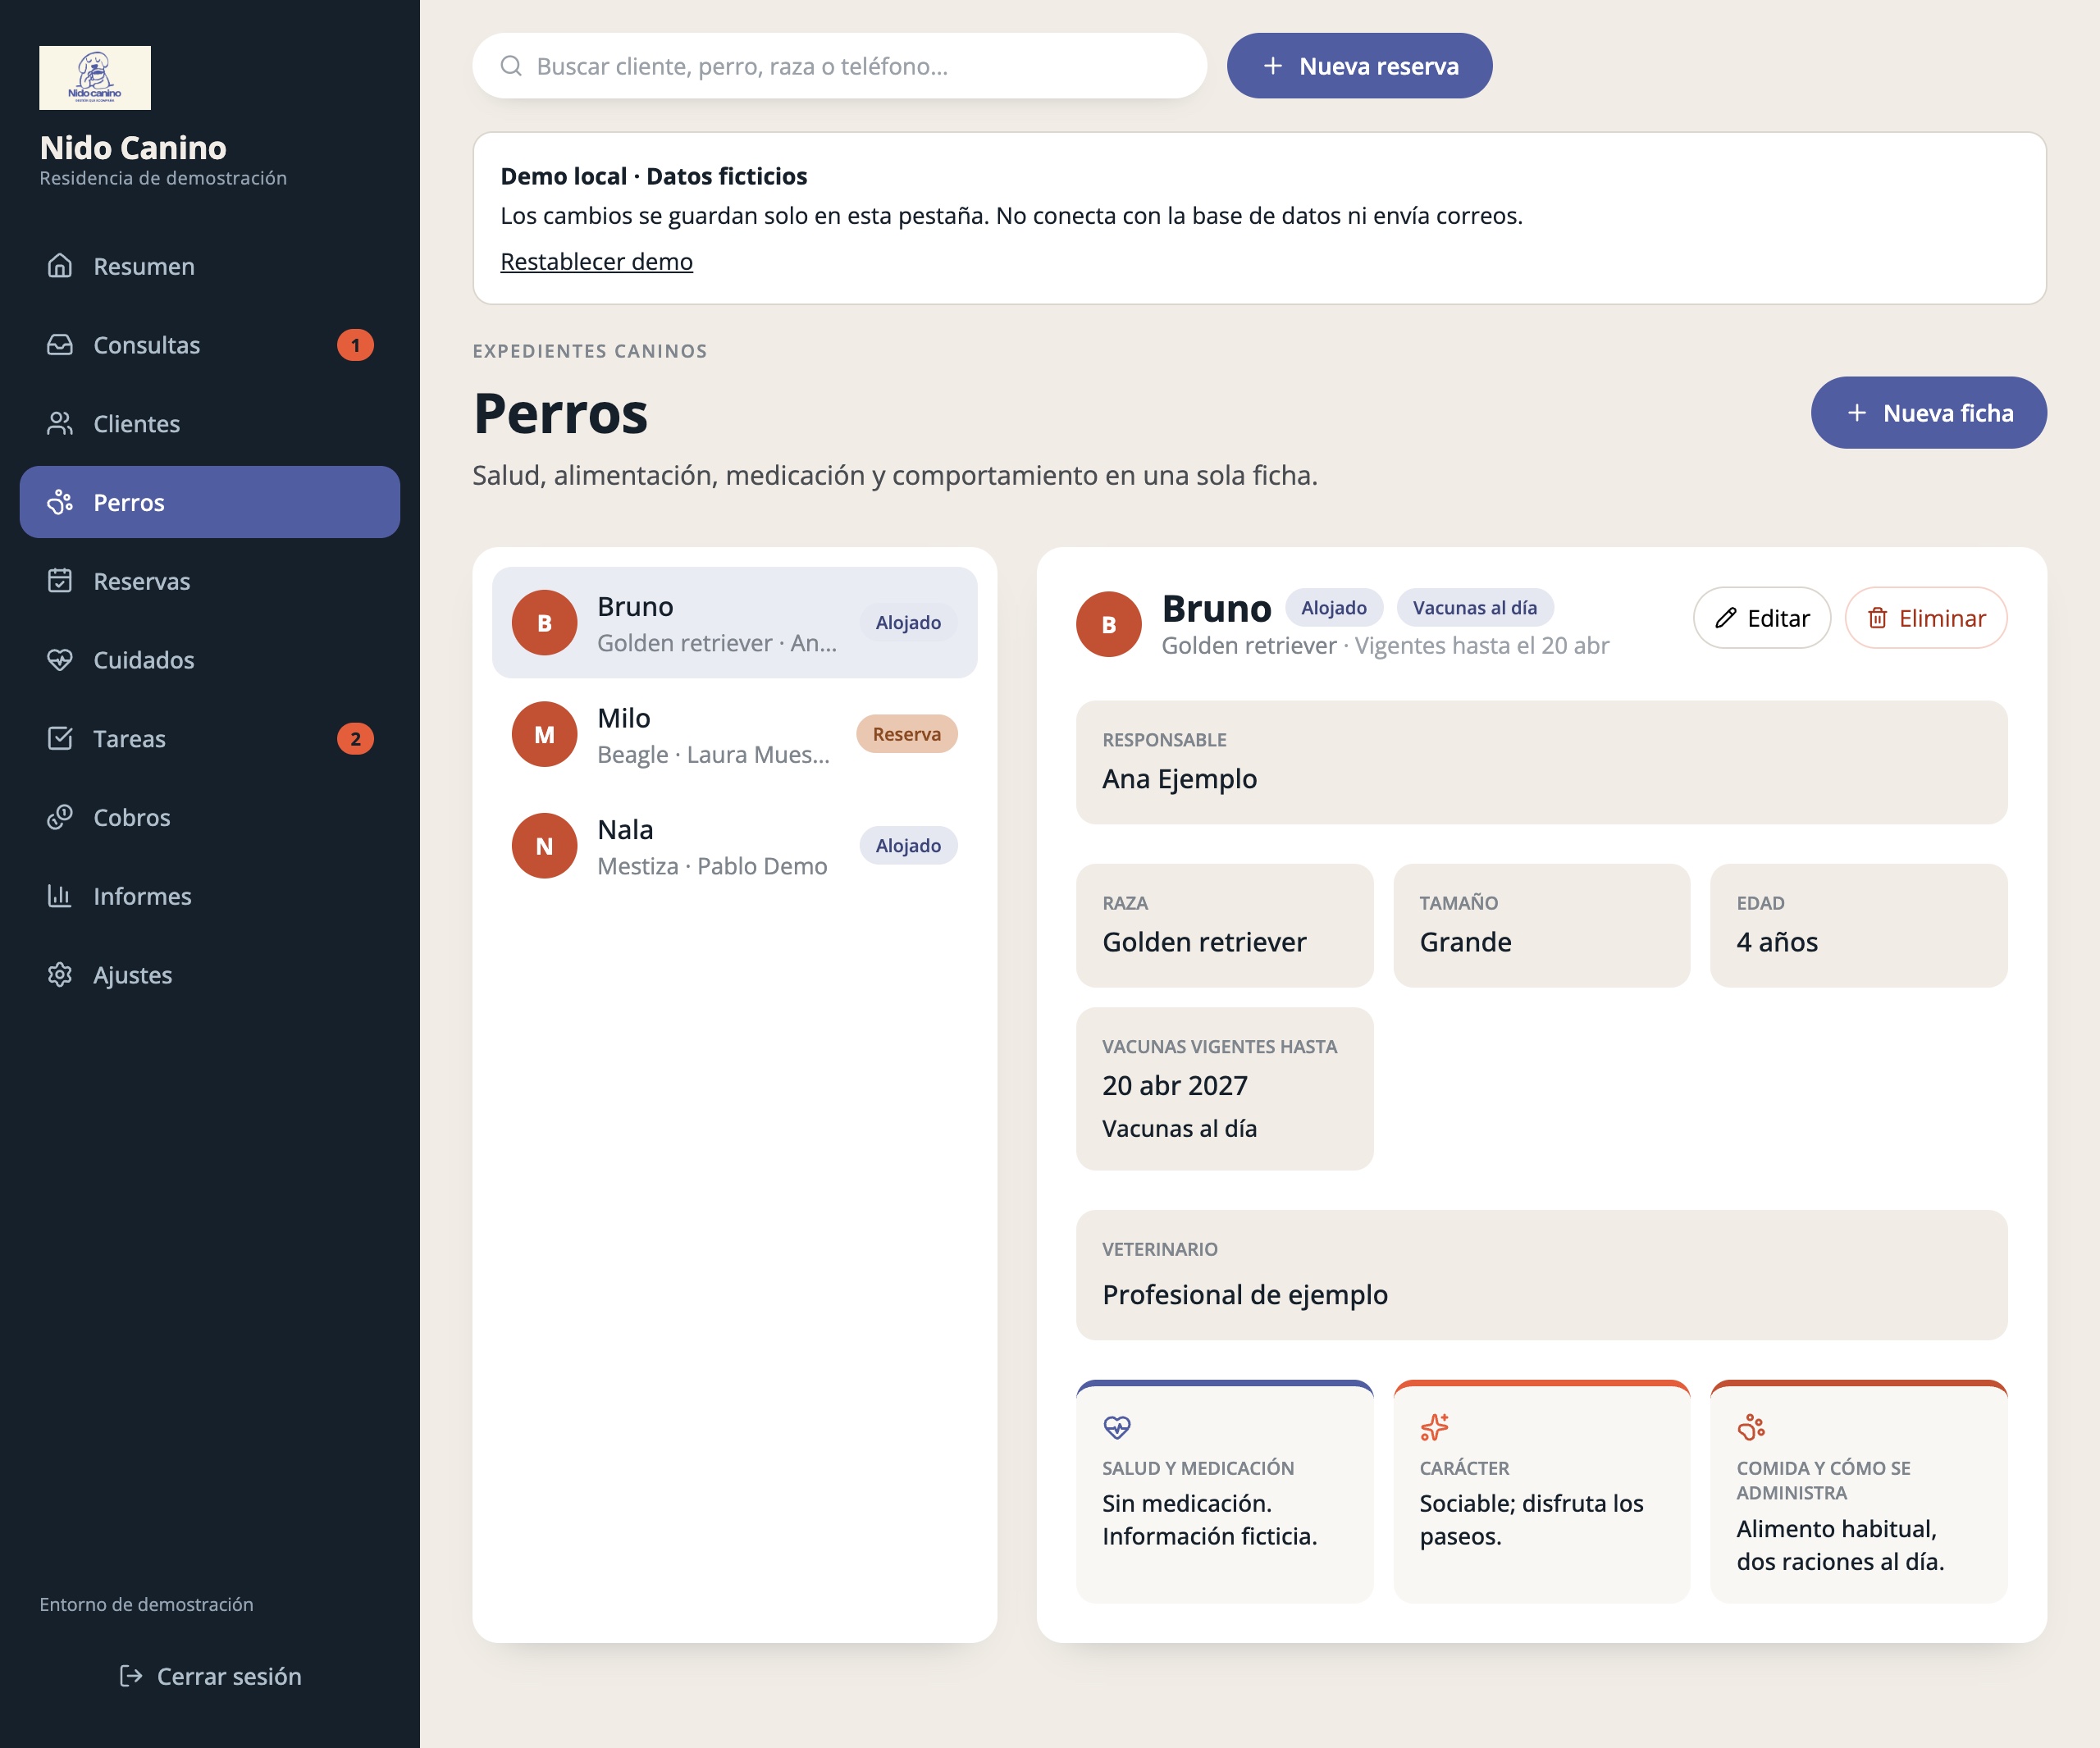Click the Profesional de ejemplo veterinarian value
Viewport: 2100px width, 1748px height.
tap(1245, 1295)
